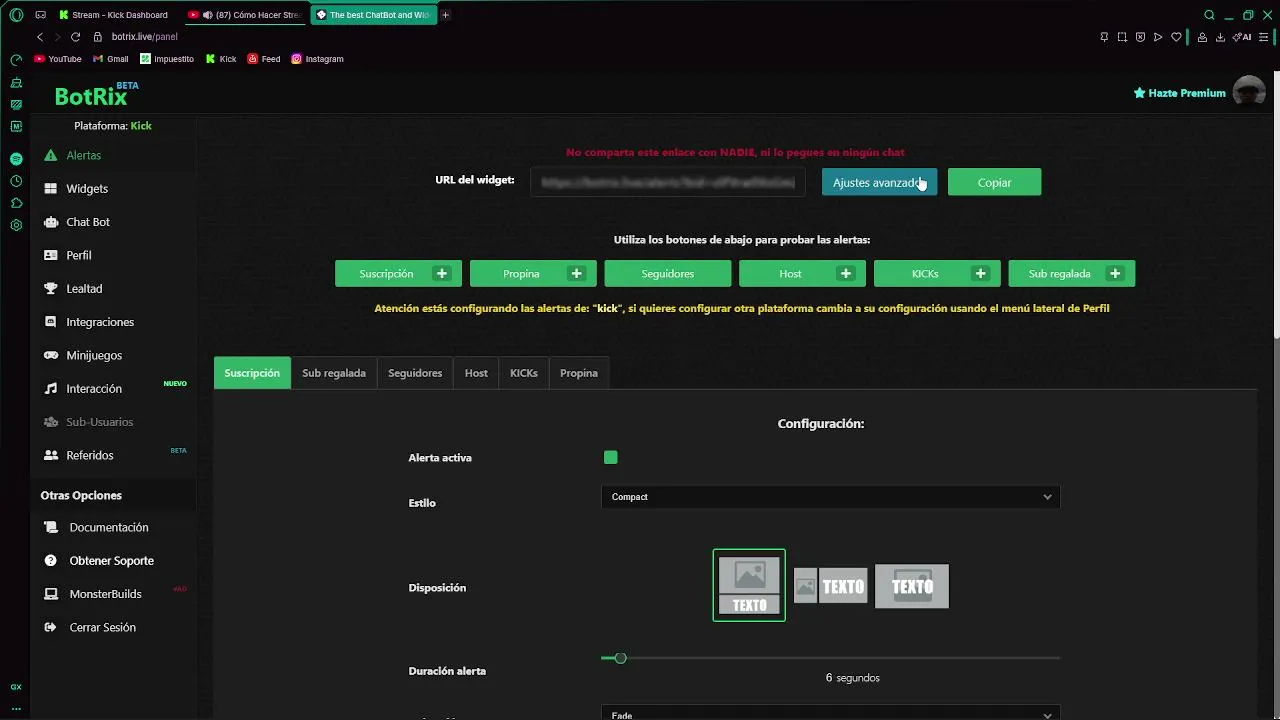Toggle the Alerta activa checkbox
Viewport: 1280px width, 720px height.
point(610,457)
